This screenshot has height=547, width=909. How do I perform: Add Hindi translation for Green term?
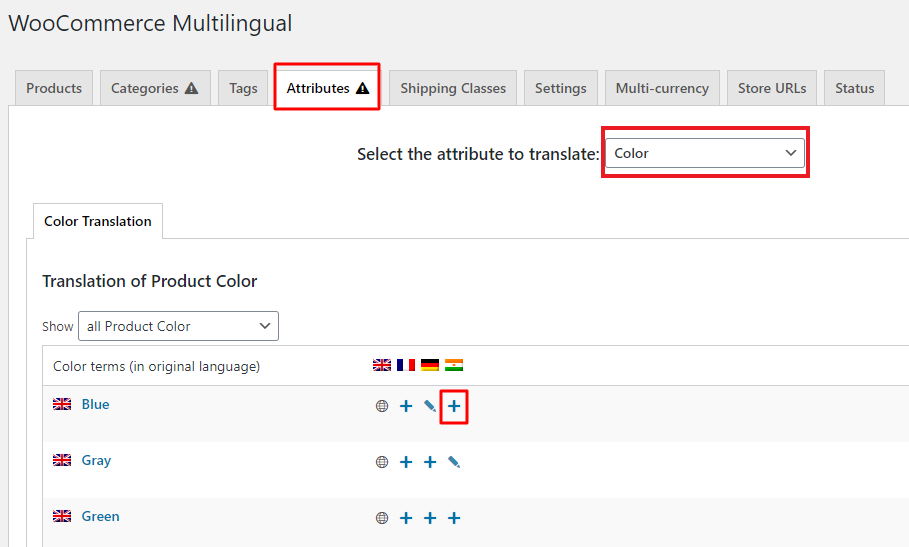pos(454,518)
